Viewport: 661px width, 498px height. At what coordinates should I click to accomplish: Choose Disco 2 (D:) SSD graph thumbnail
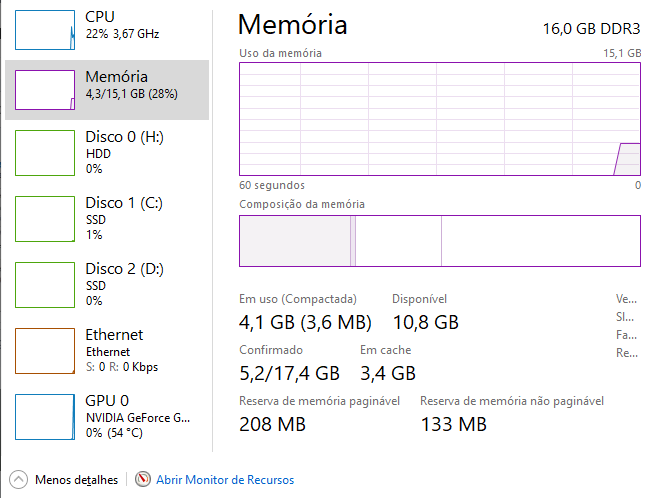coord(45,285)
